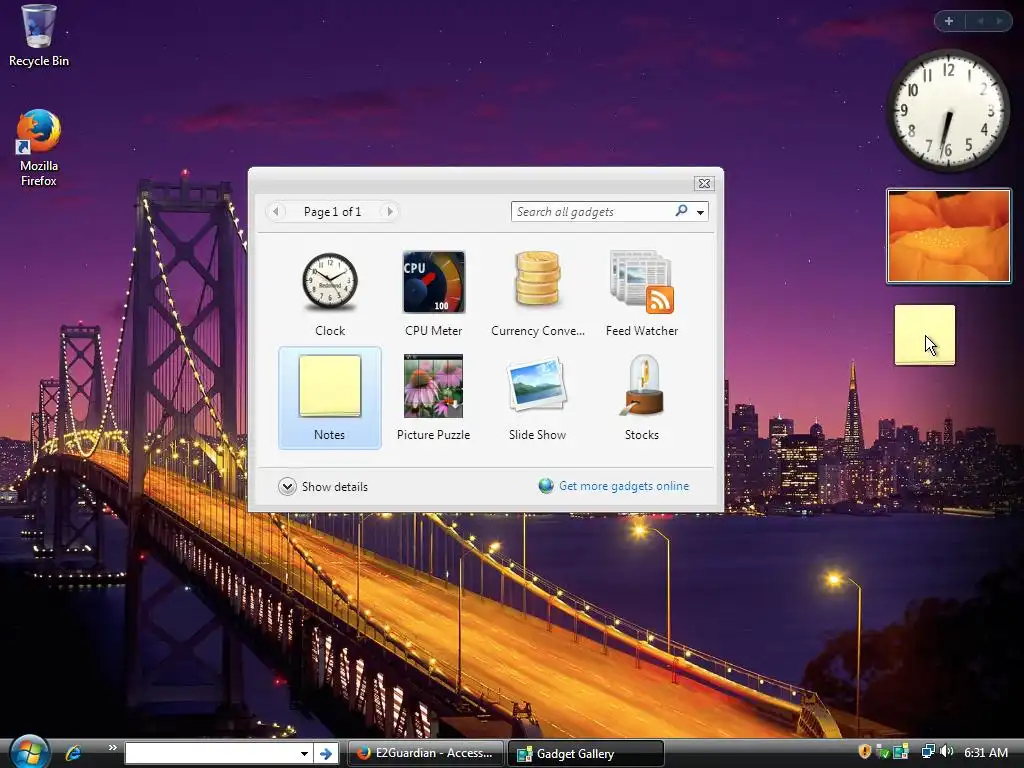This screenshot has height=768, width=1024.
Task: Launch Internet Explorer from Quick Launch
Action: (73, 753)
